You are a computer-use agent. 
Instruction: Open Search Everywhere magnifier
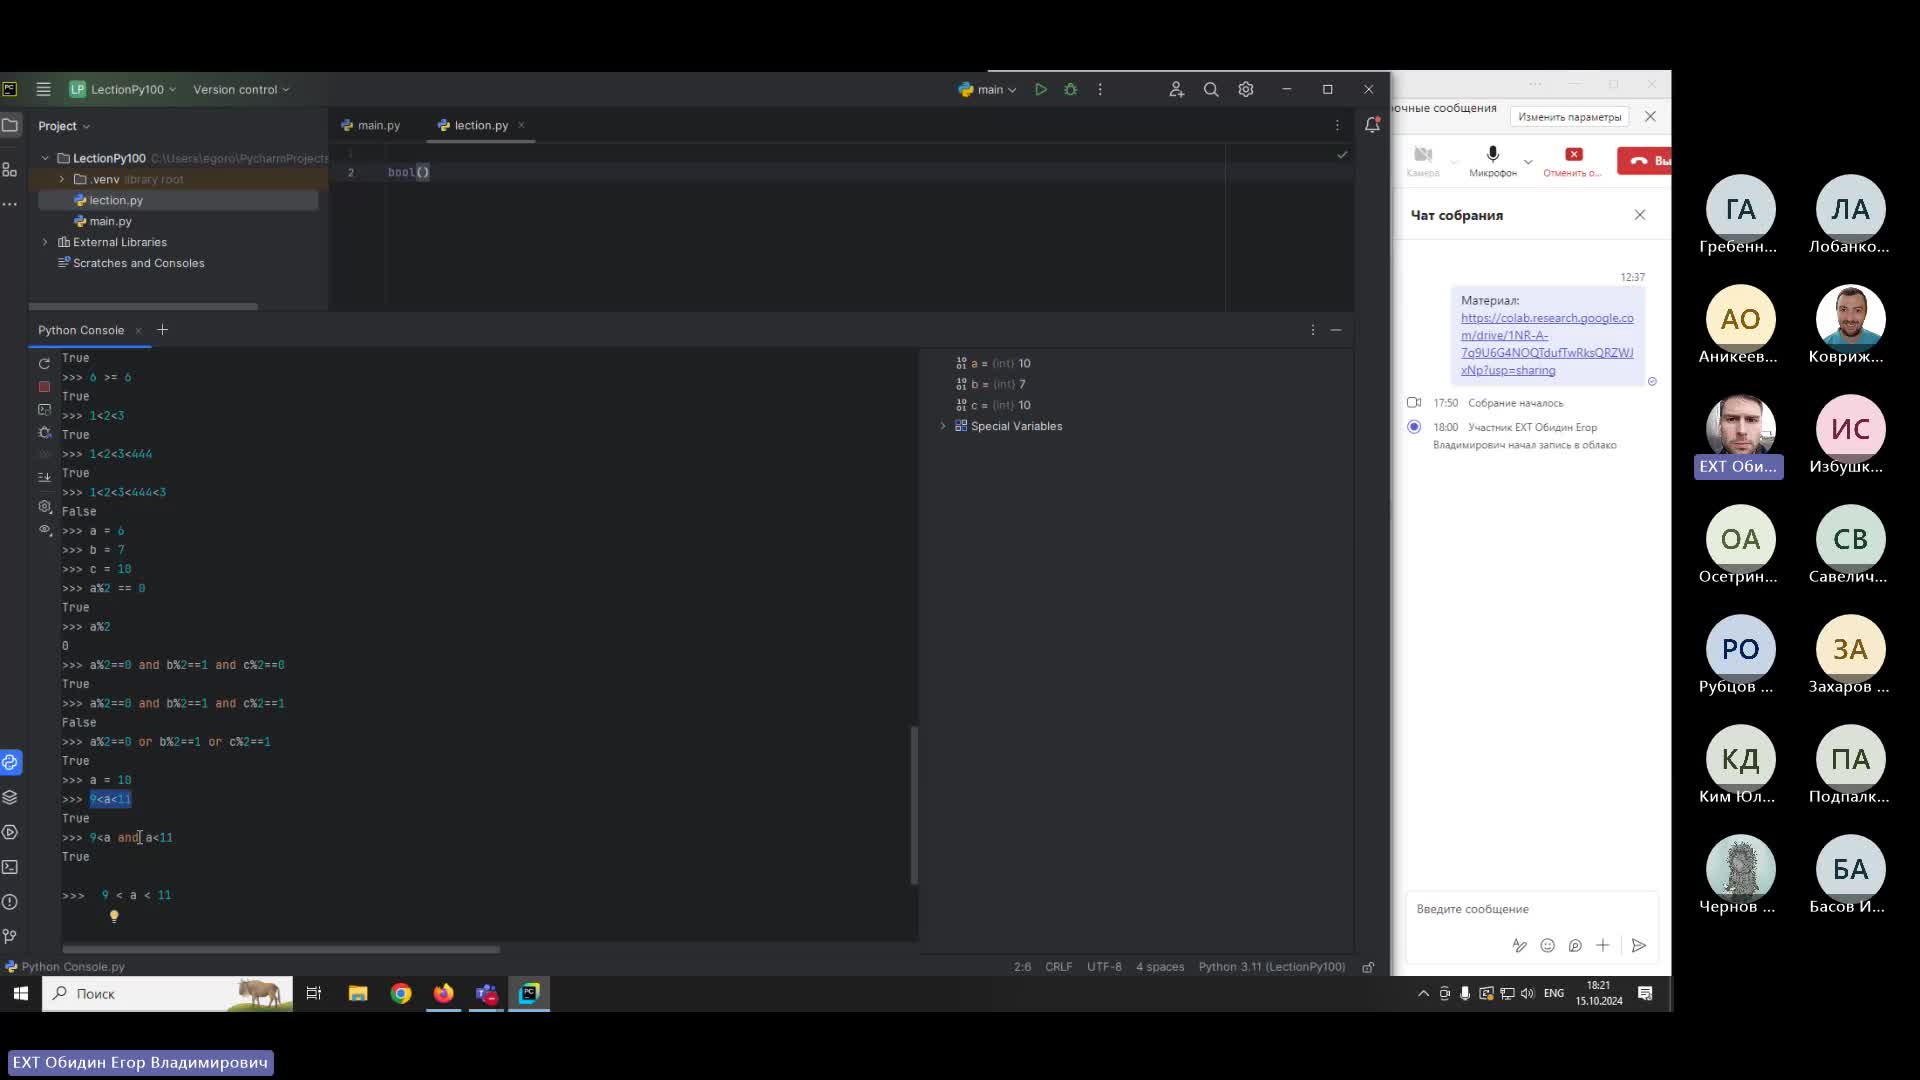[1211, 89]
